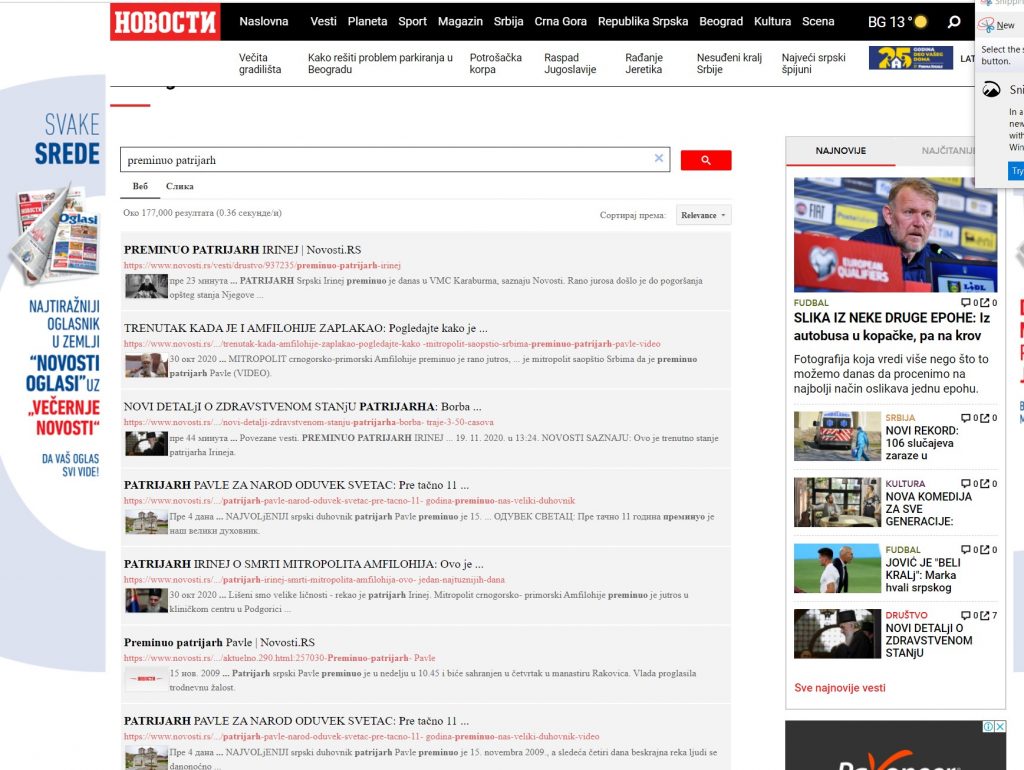Click the weather sun icon
This screenshot has width=1024, height=770.
tap(921, 22)
